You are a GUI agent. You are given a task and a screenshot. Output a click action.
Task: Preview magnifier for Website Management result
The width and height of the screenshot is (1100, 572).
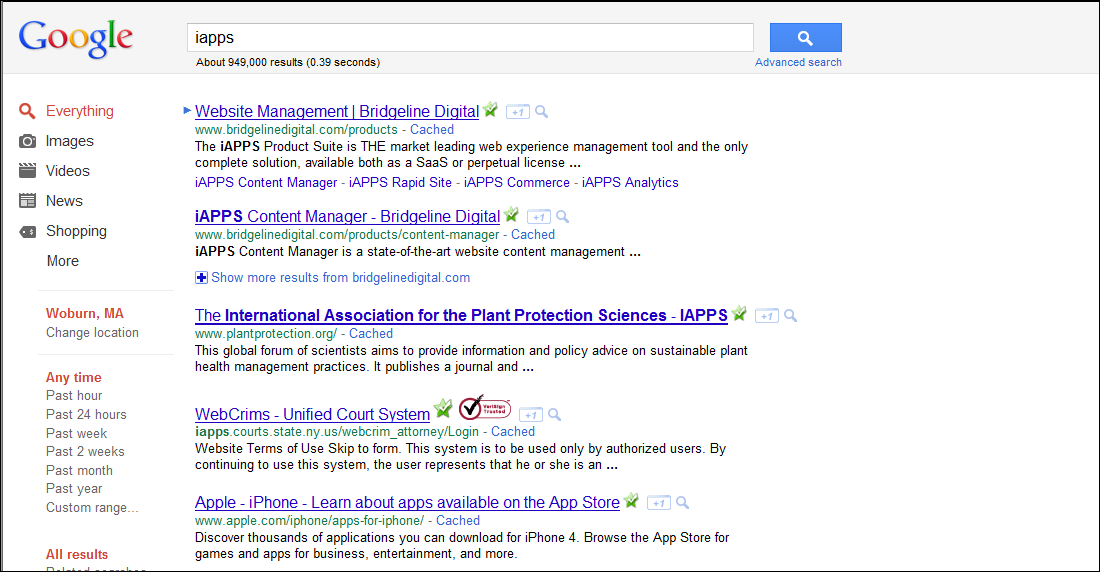point(542,112)
